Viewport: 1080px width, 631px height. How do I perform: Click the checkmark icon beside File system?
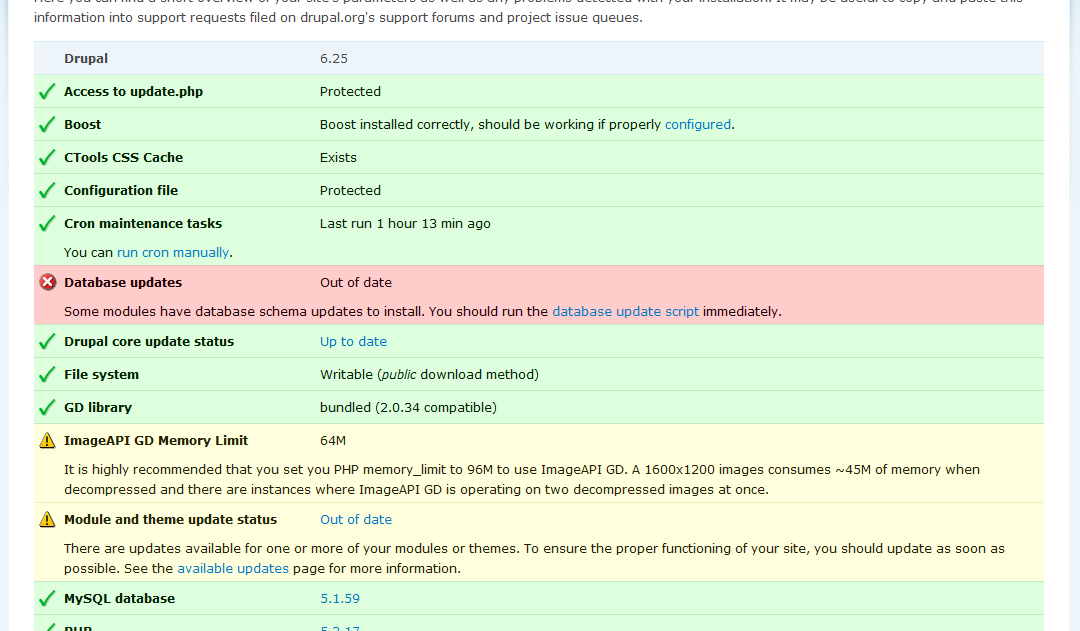pos(47,375)
